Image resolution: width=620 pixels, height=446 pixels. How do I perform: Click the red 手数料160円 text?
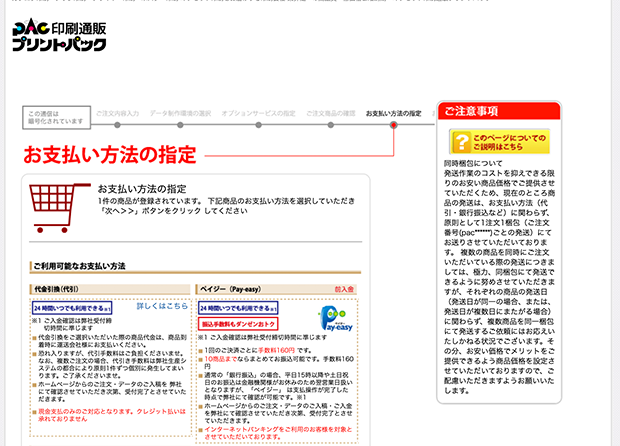[x=276, y=350]
